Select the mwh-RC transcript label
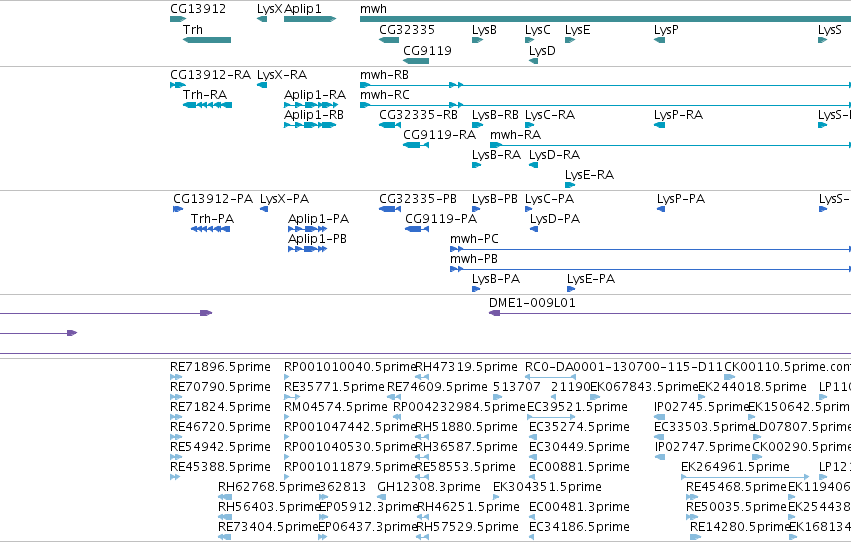This screenshot has height=542, width=851. (385, 94)
